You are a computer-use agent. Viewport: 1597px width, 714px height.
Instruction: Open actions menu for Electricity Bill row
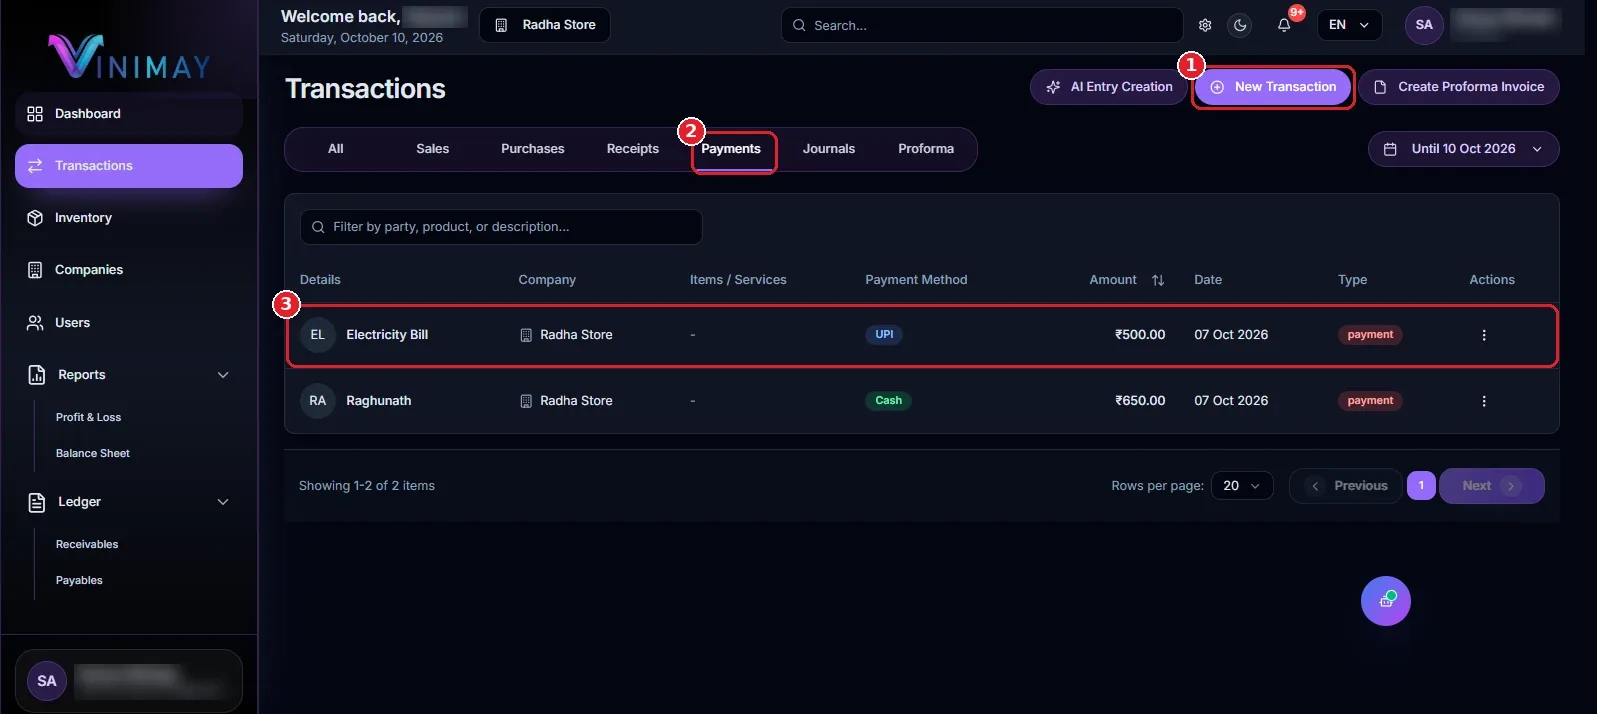tap(1484, 335)
